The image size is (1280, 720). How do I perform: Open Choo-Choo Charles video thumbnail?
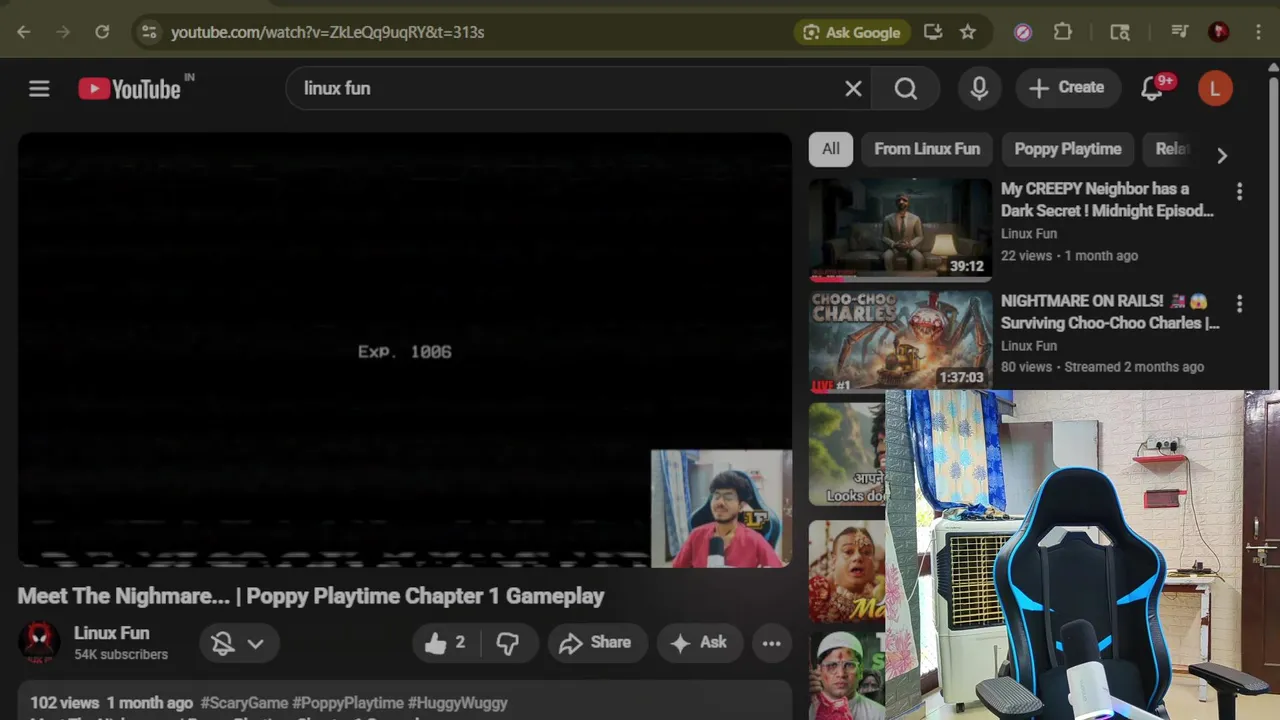click(900, 342)
